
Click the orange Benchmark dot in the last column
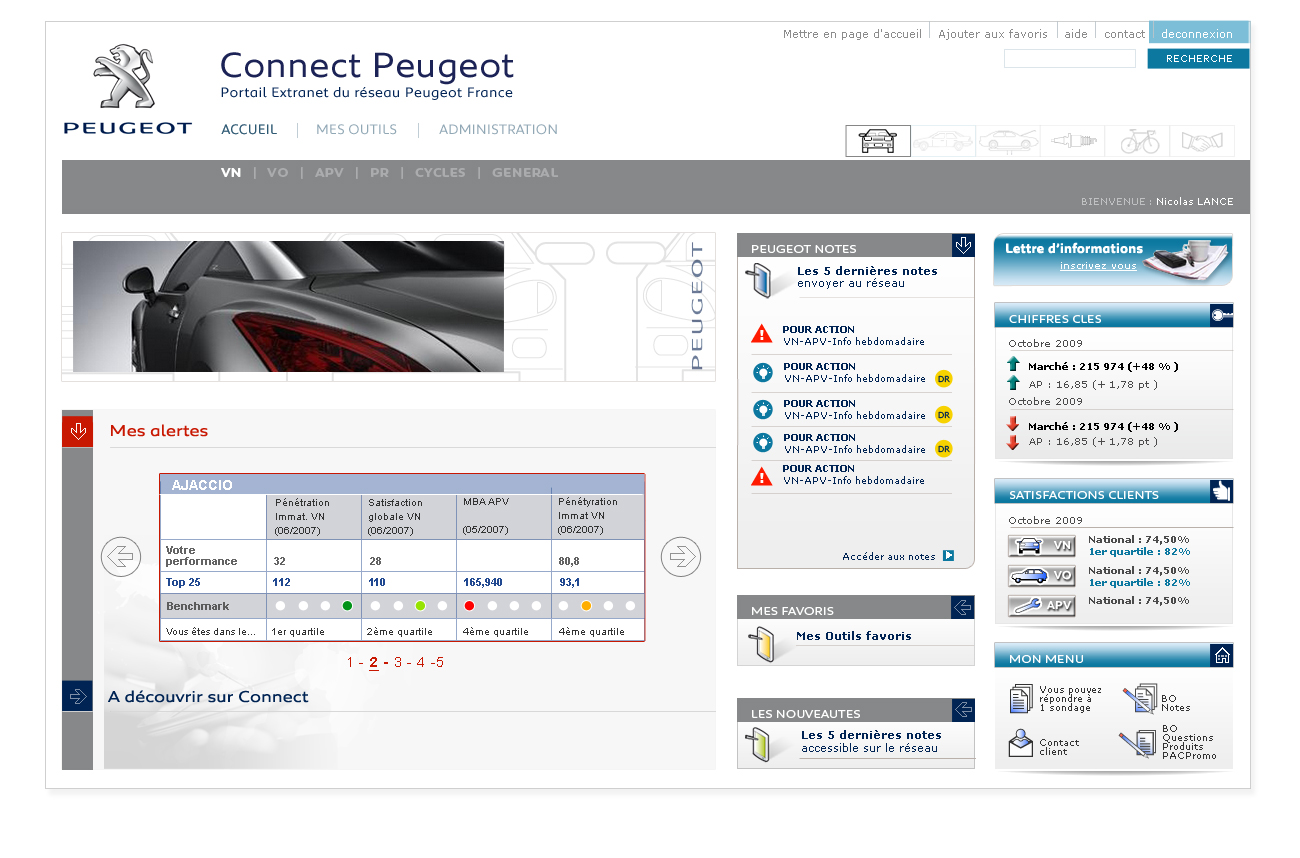tap(586, 606)
